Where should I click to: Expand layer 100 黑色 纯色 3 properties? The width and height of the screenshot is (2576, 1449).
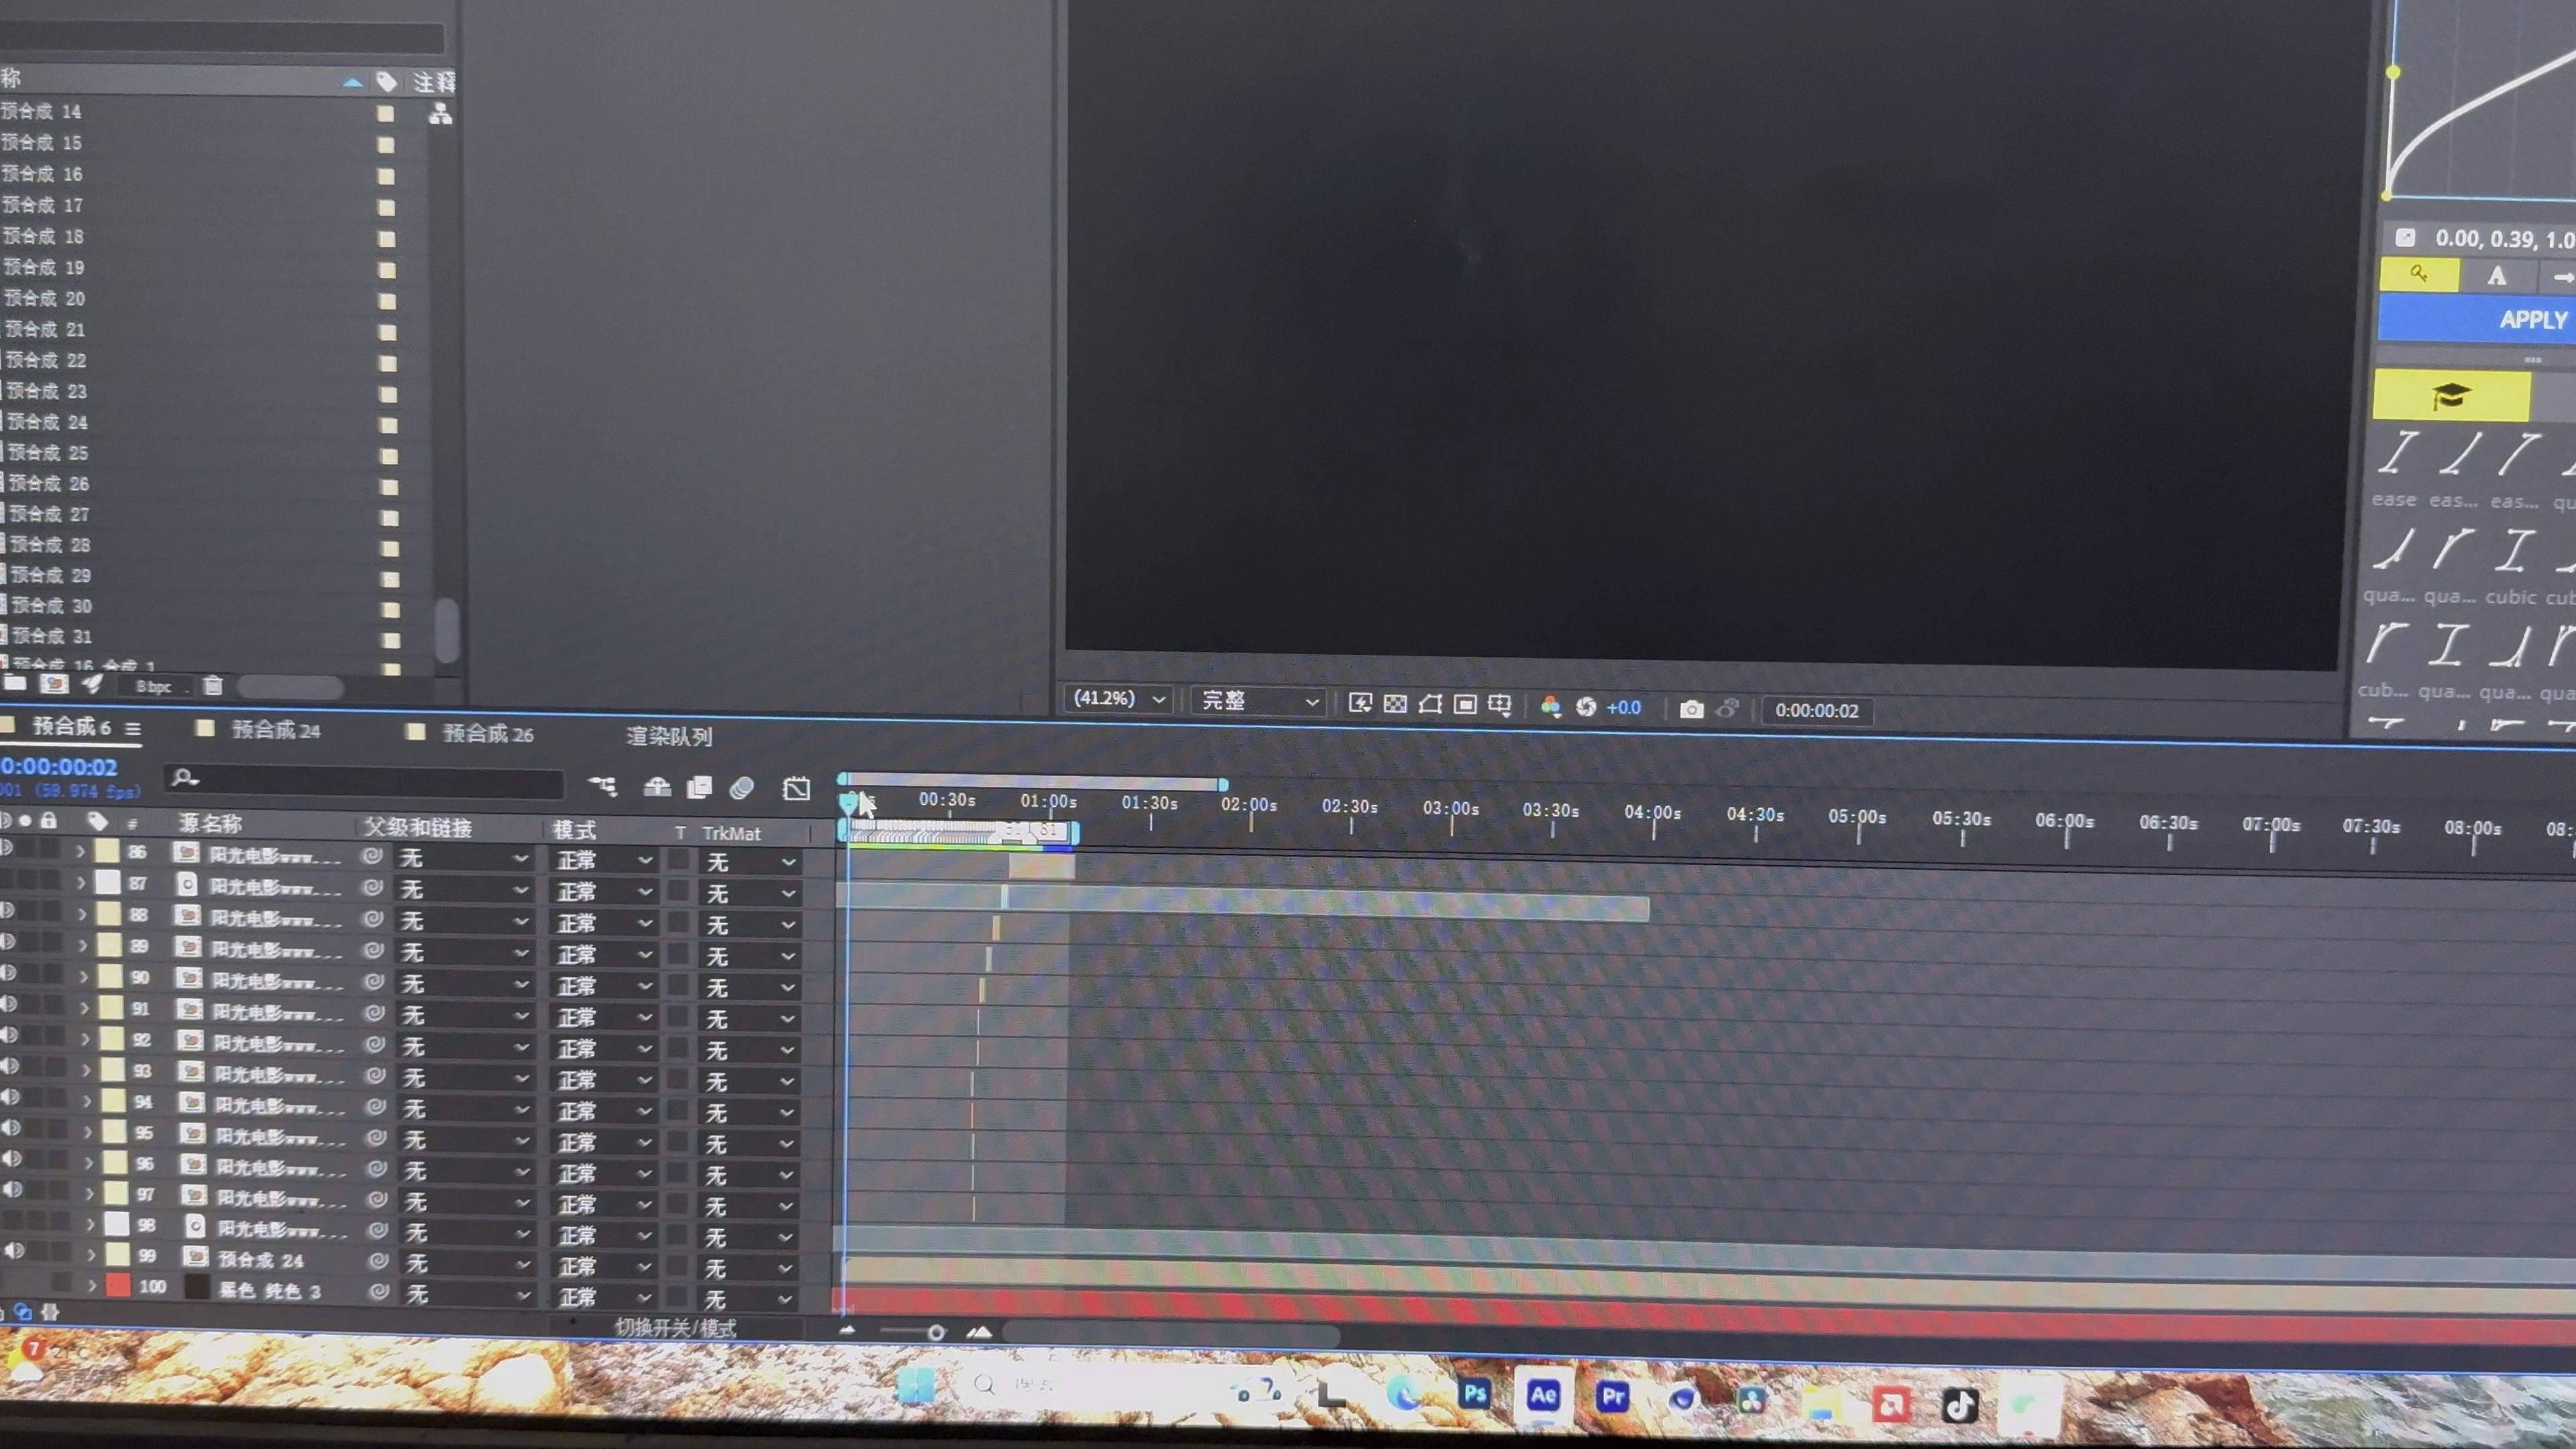(x=92, y=1285)
